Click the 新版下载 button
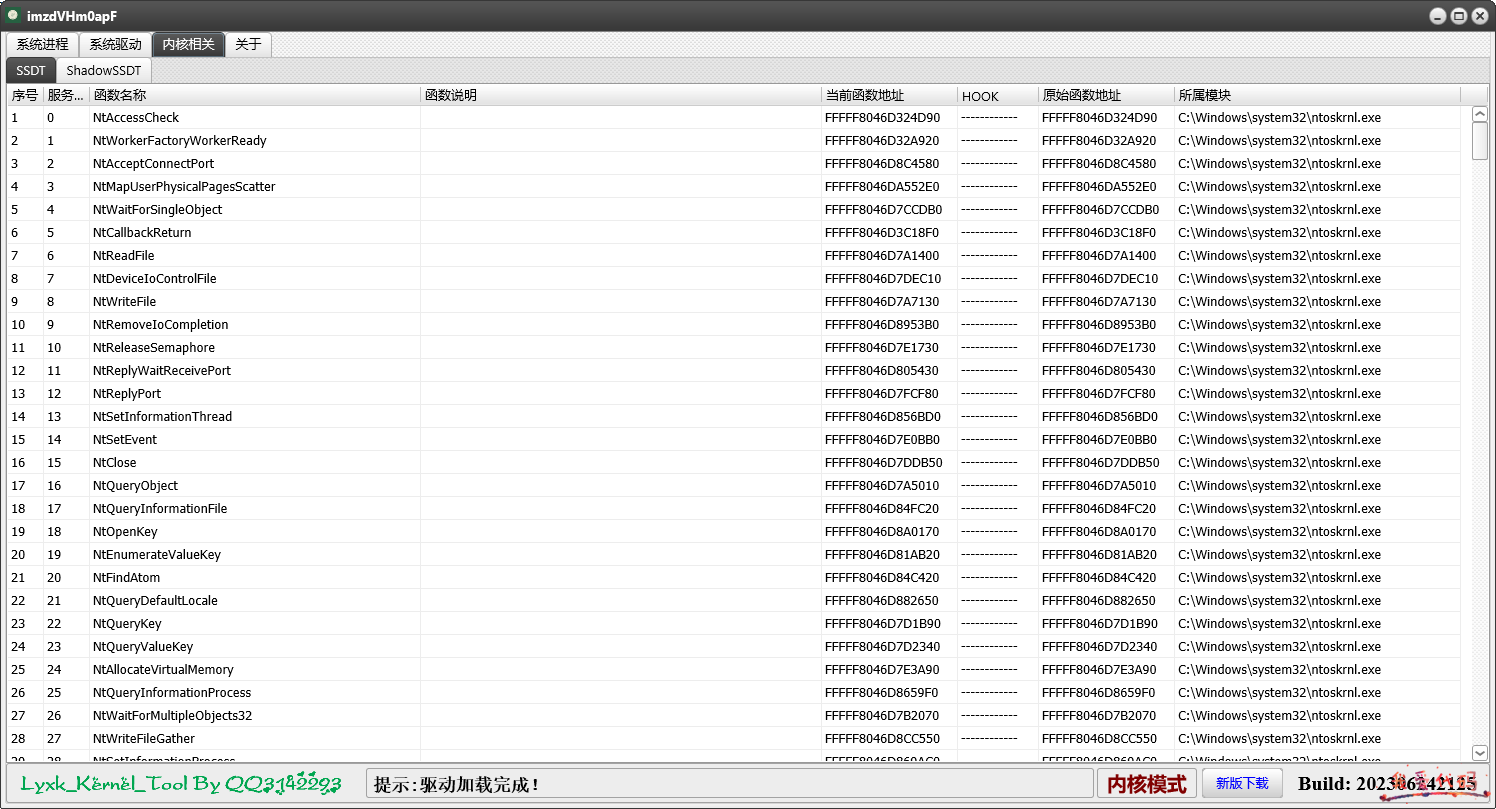Viewport: 1496px width, 809px height. (1242, 783)
